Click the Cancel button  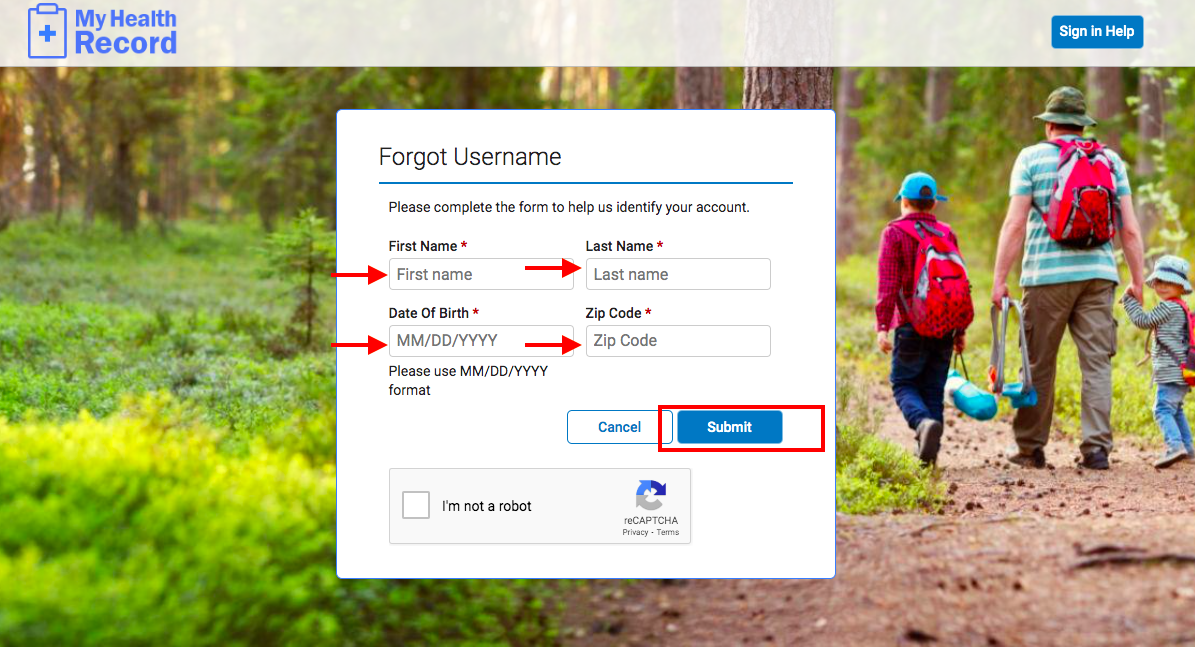tap(619, 427)
